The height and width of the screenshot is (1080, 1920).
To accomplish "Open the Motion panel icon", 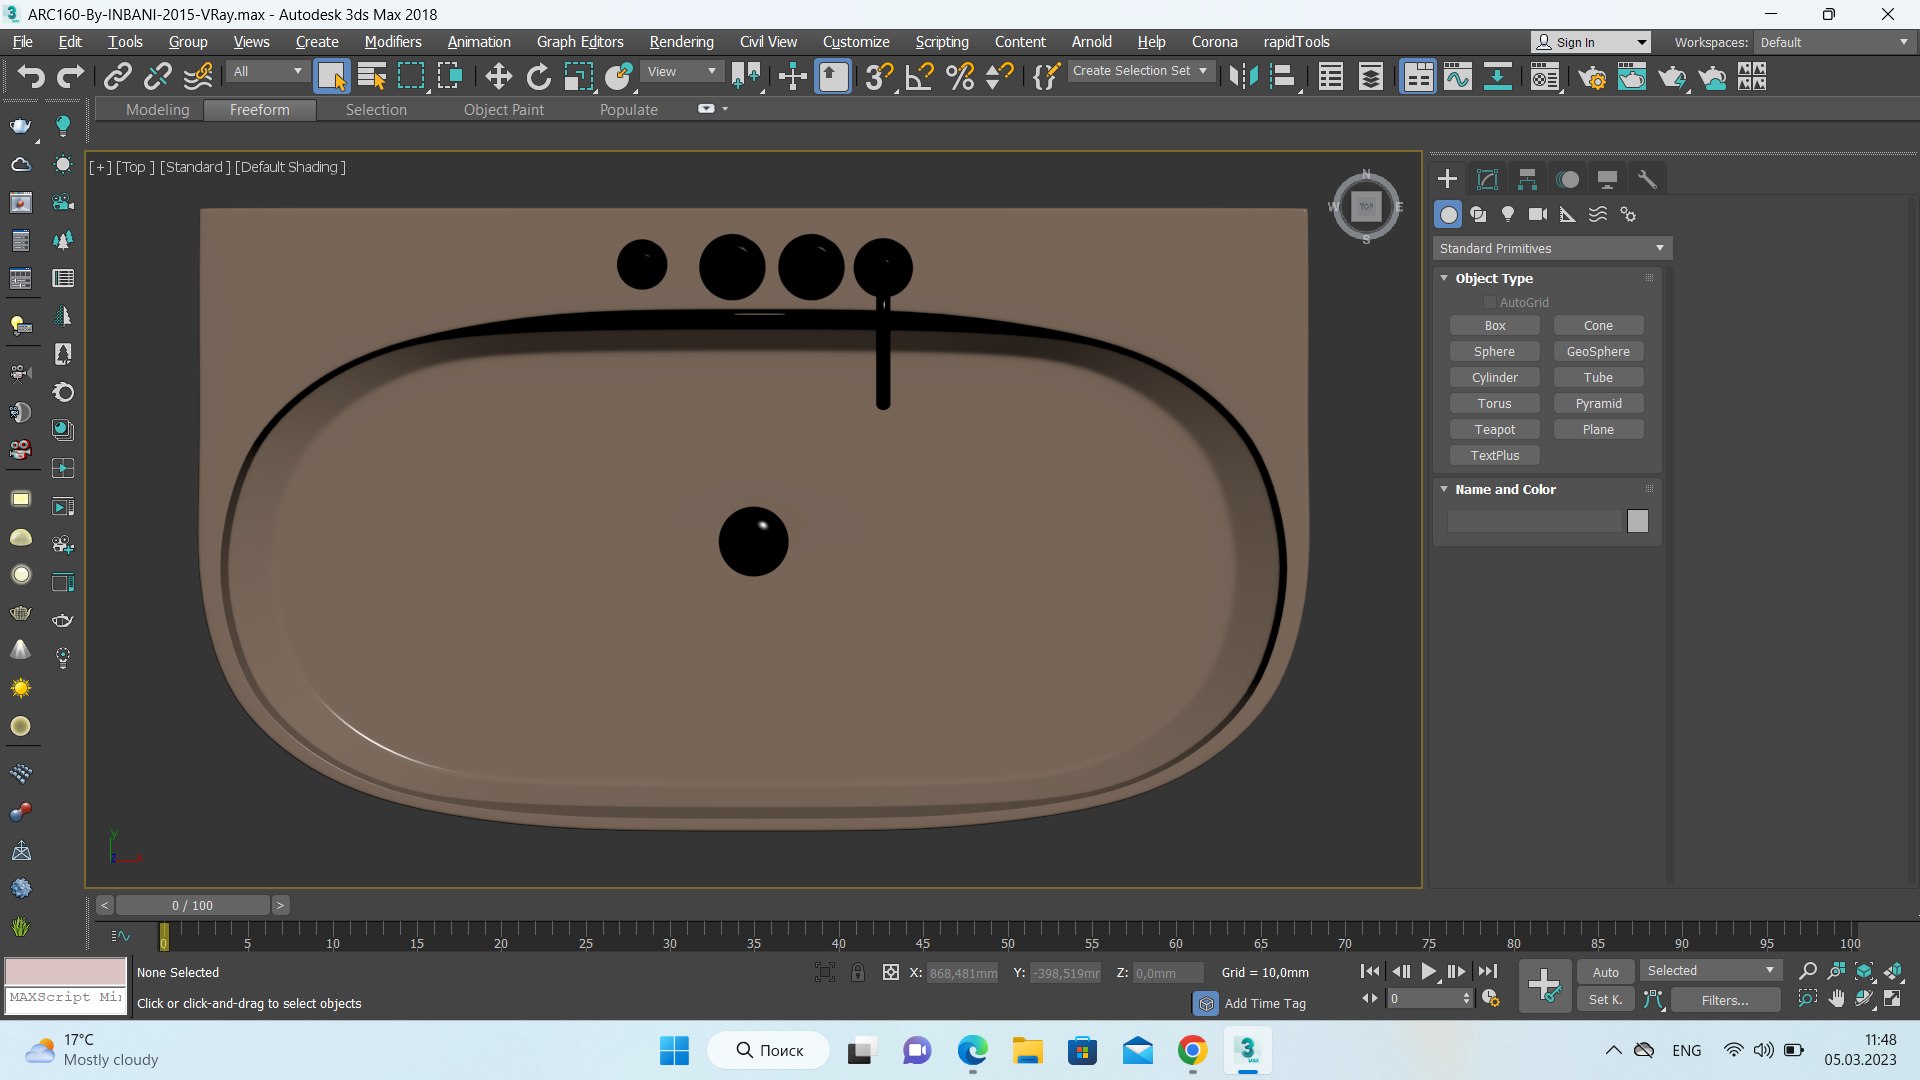I will tap(1567, 179).
